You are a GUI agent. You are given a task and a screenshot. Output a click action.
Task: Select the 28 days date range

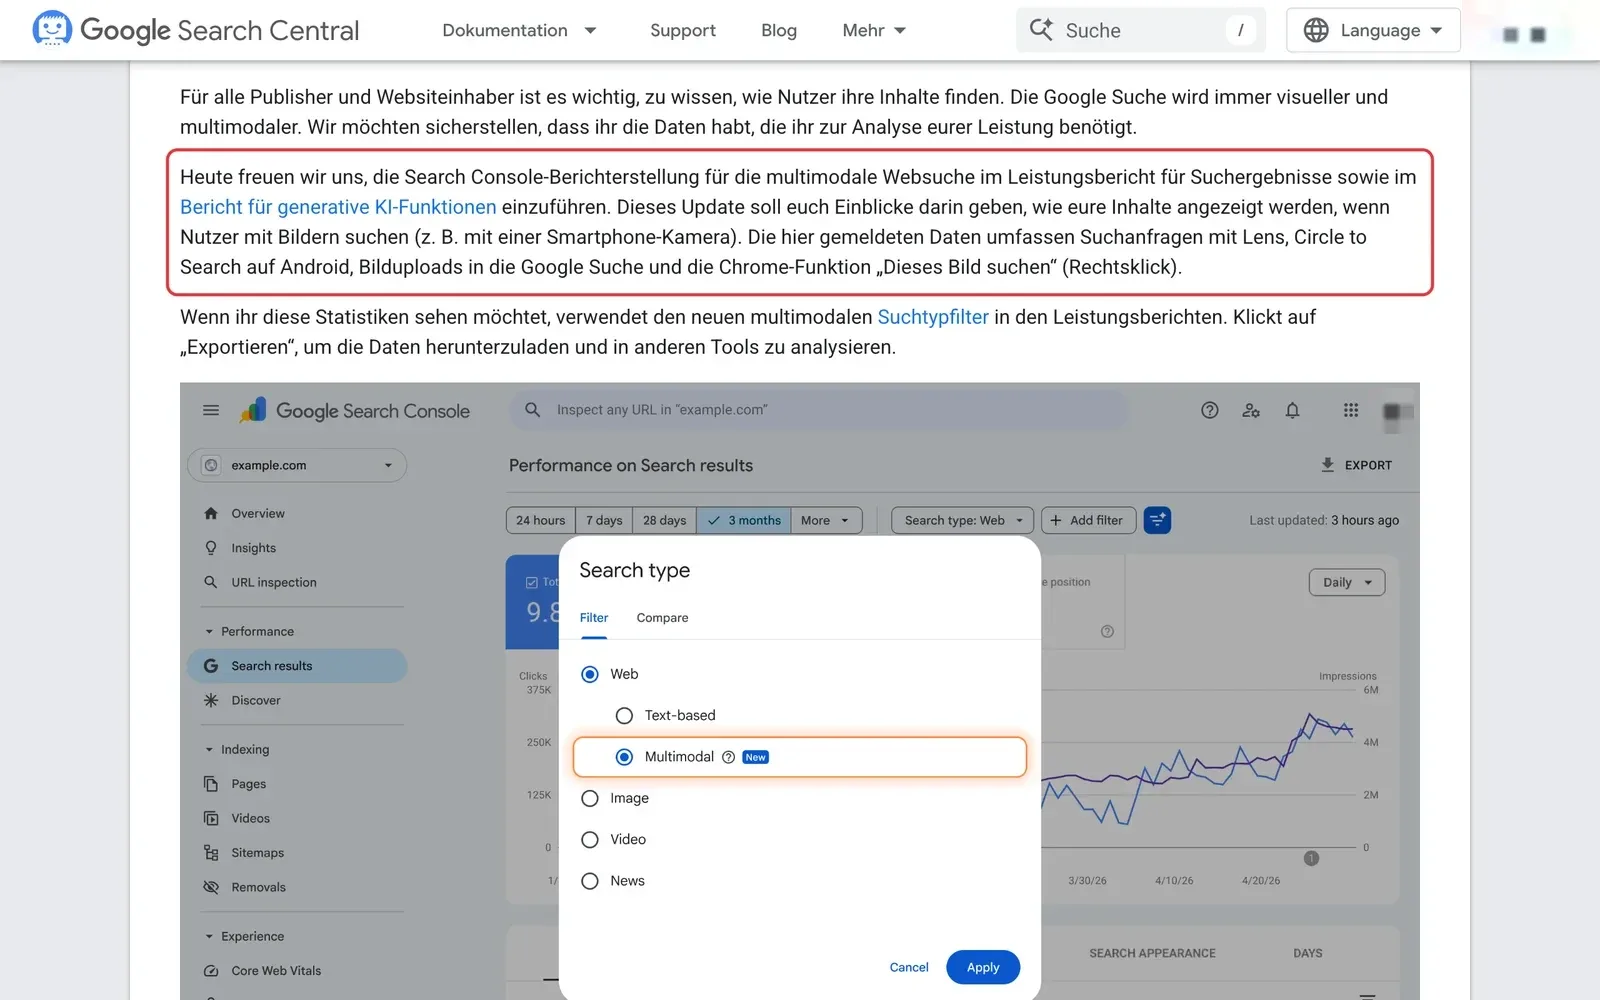pyautogui.click(x=664, y=520)
